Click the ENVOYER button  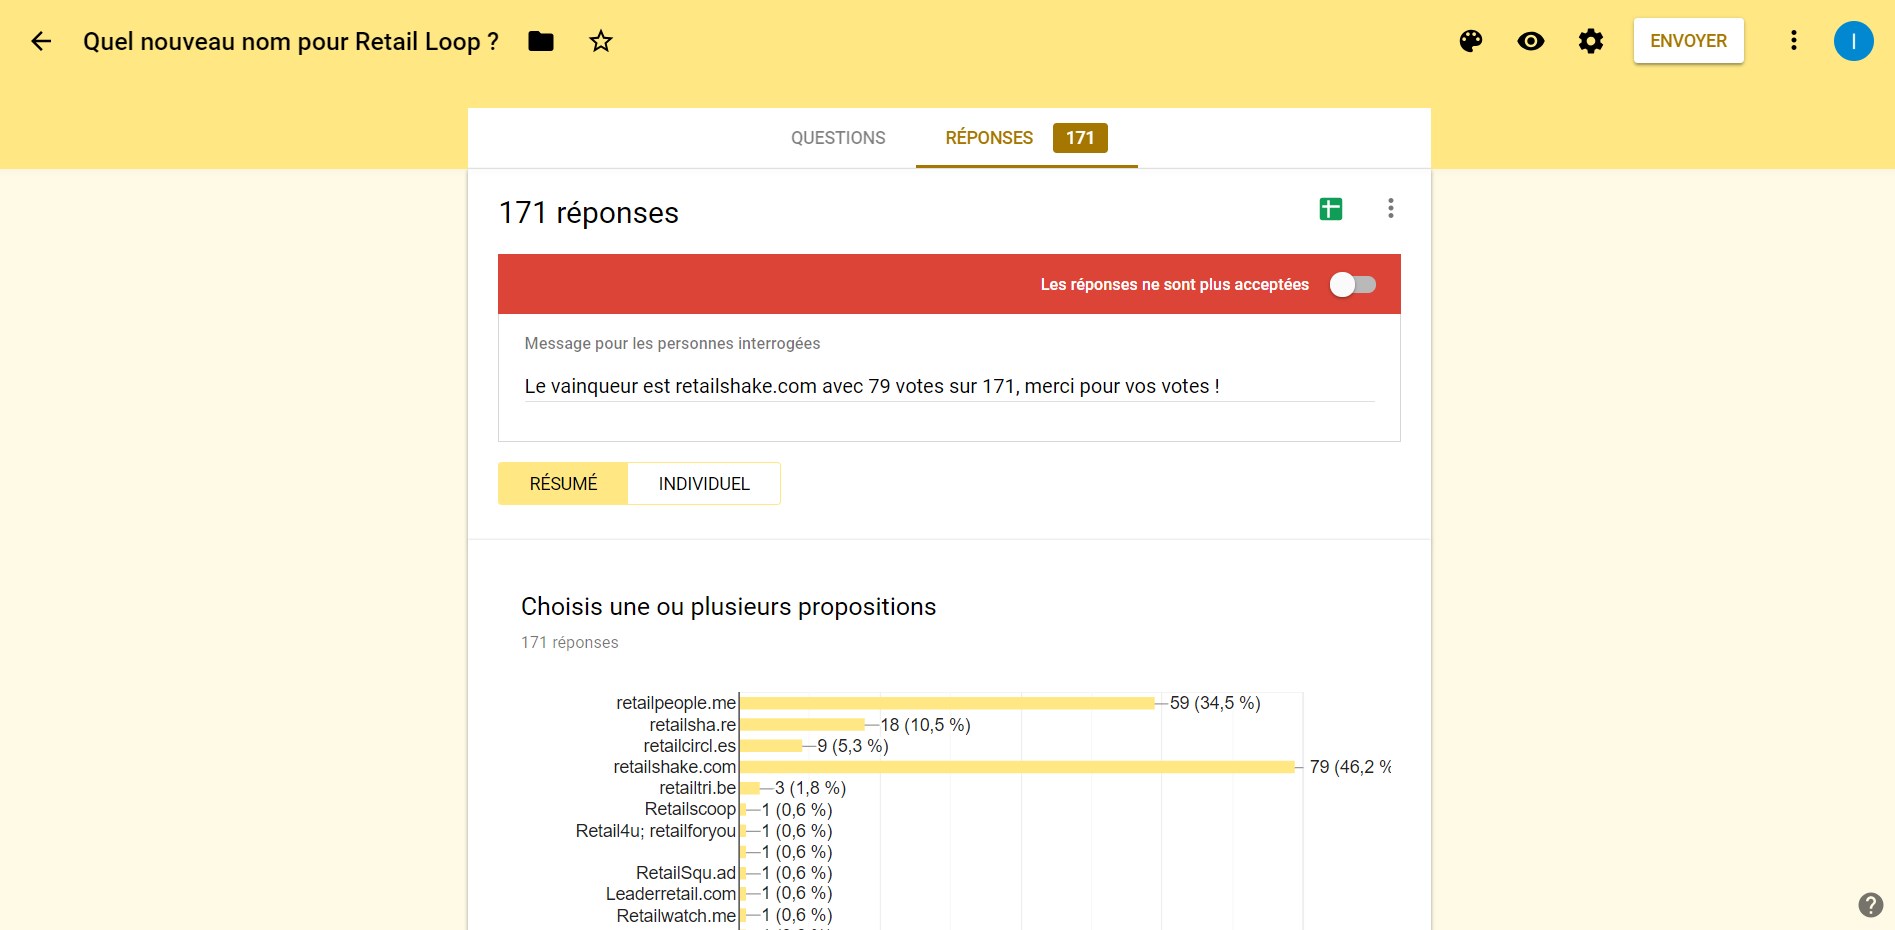click(x=1689, y=41)
